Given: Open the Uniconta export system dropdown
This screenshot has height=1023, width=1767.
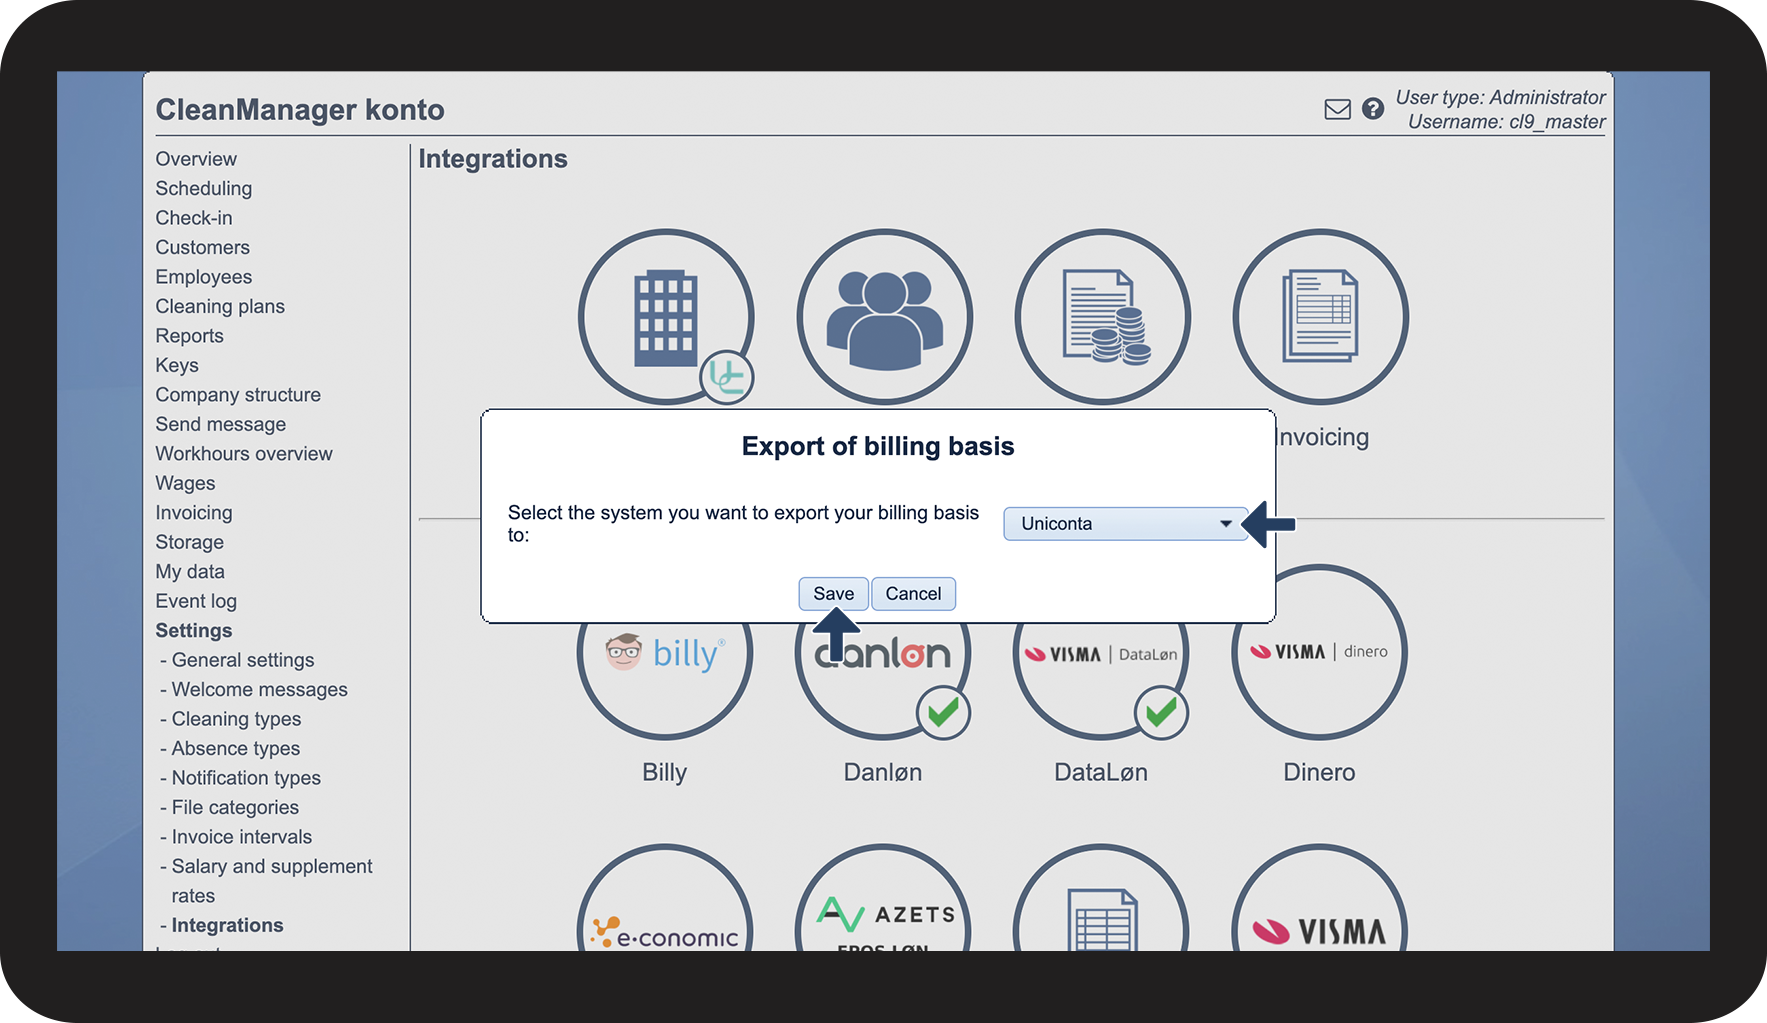Looking at the screenshot, I should (x=1125, y=524).
